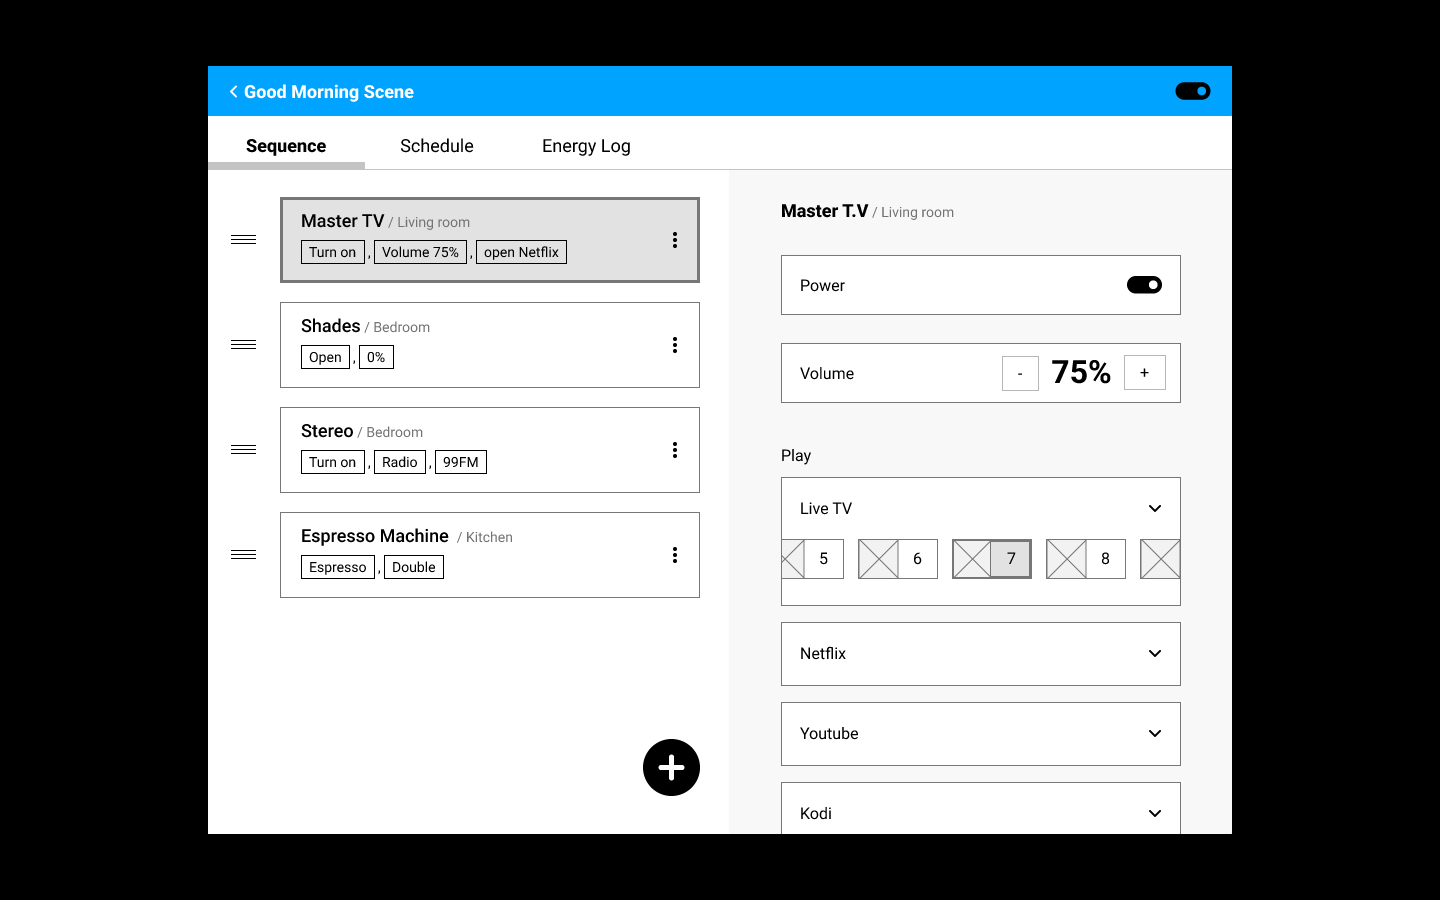Image resolution: width=1440 pixels, height=900 pixels.
Task: Click the open Netflix tag
Action: [521, 252]
